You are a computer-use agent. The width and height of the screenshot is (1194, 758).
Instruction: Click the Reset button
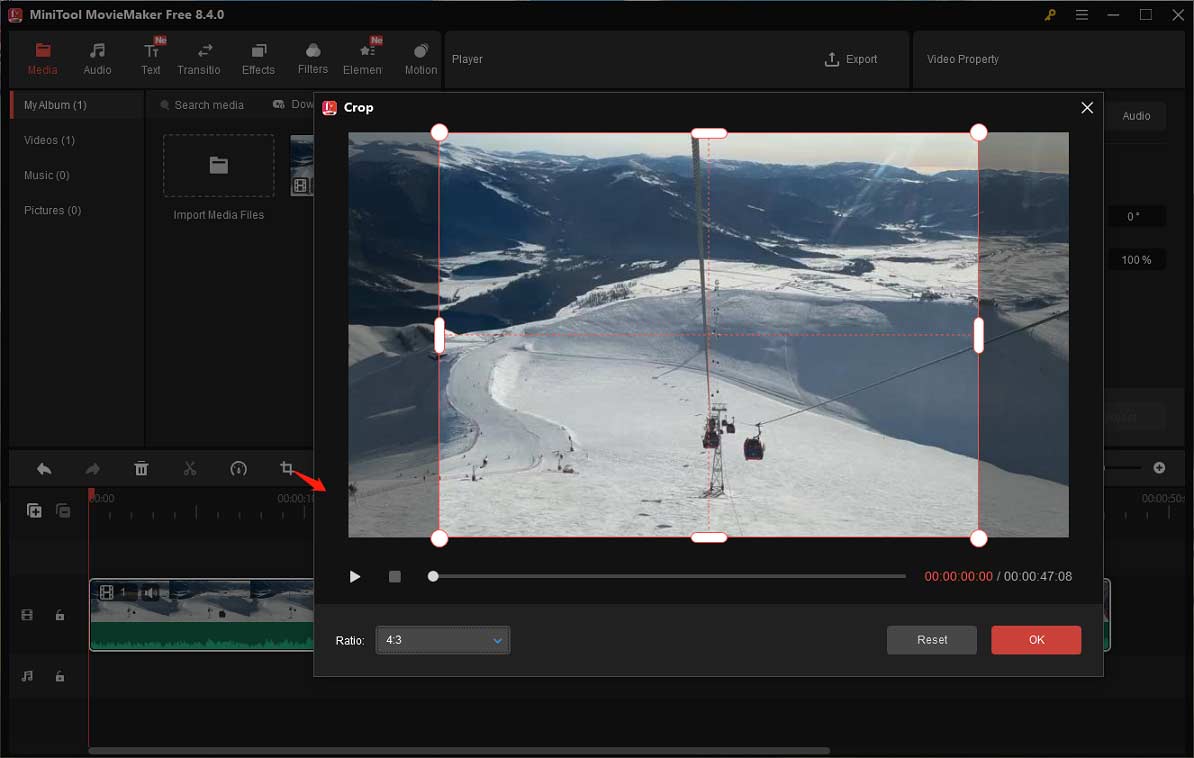click(931, 640)
